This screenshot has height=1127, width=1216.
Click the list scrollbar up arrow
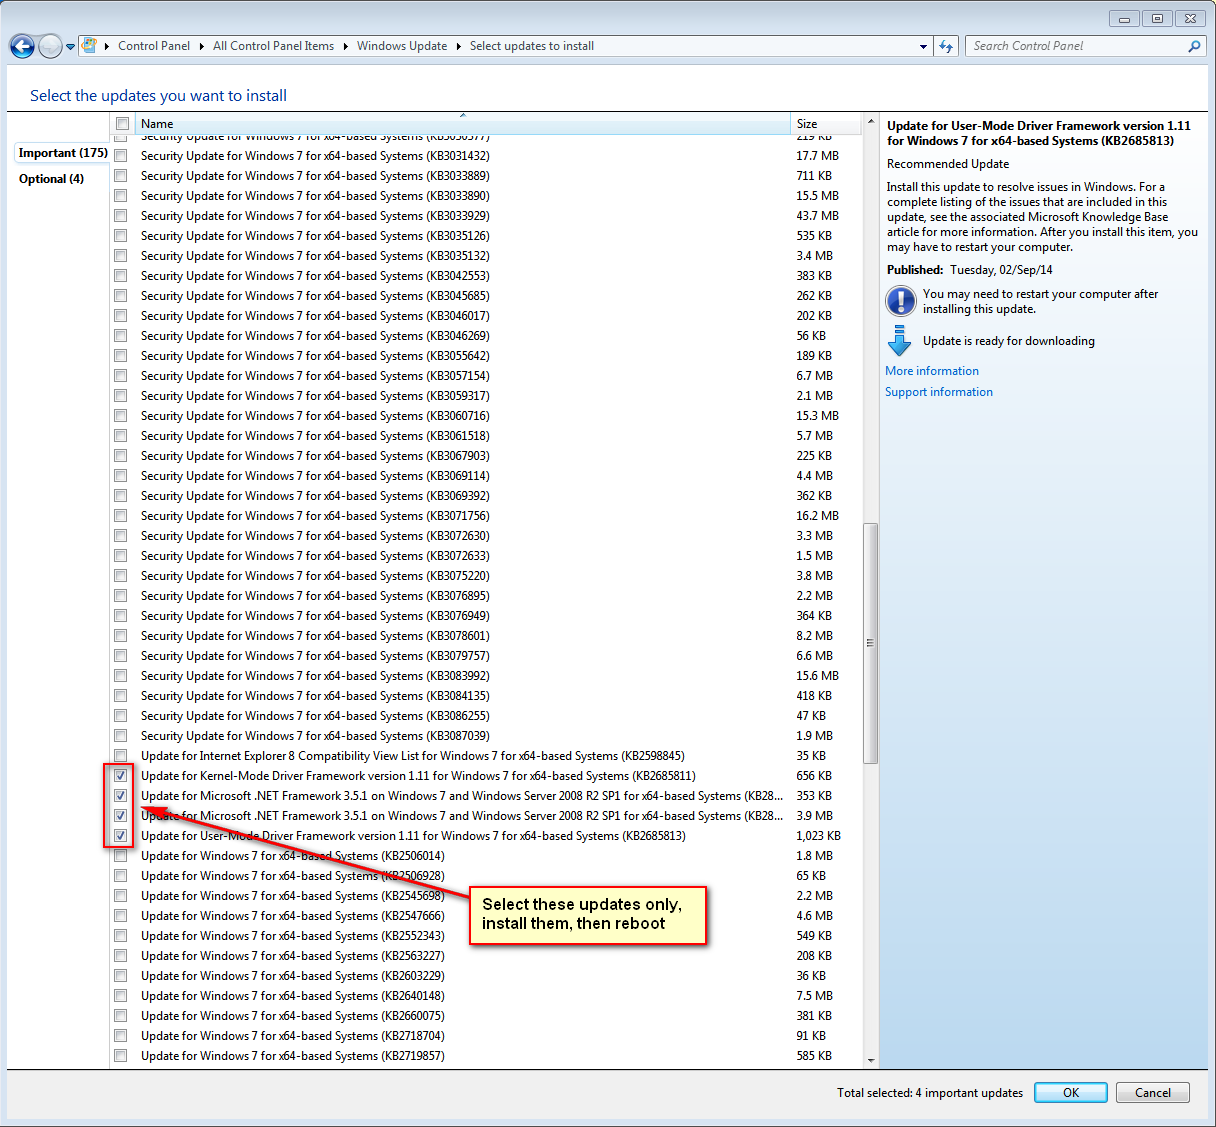coord(870,123)
